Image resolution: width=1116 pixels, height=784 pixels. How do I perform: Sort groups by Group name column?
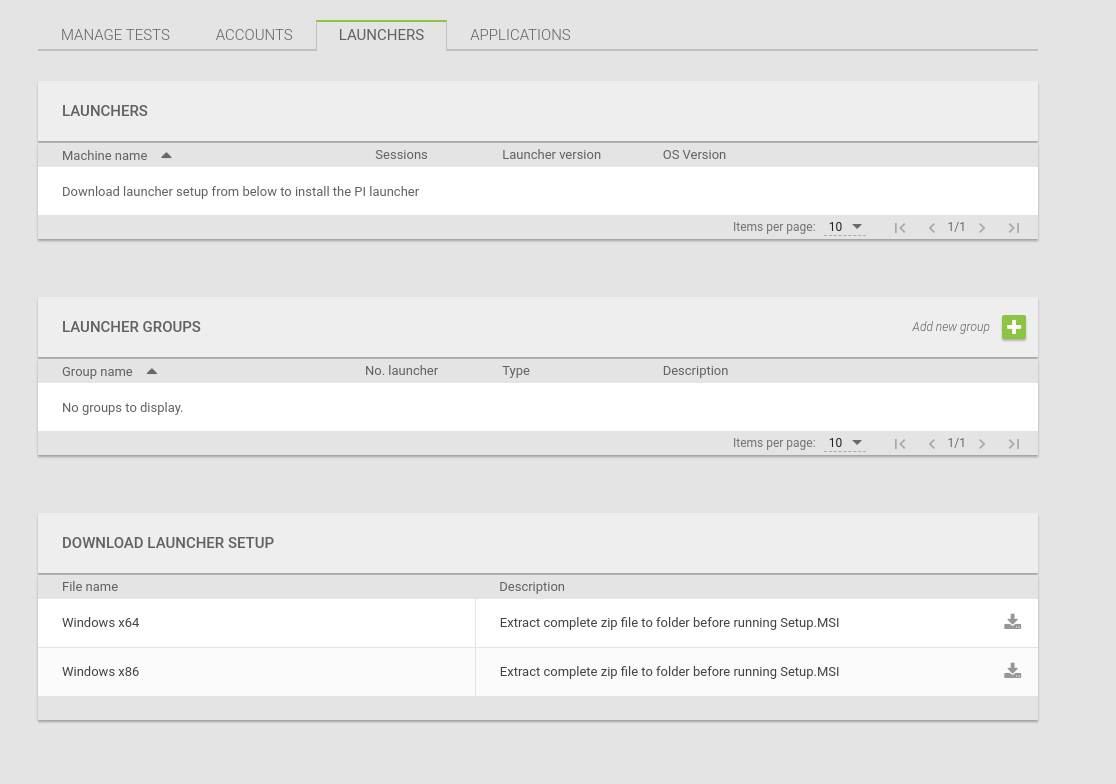click(98, 371)
